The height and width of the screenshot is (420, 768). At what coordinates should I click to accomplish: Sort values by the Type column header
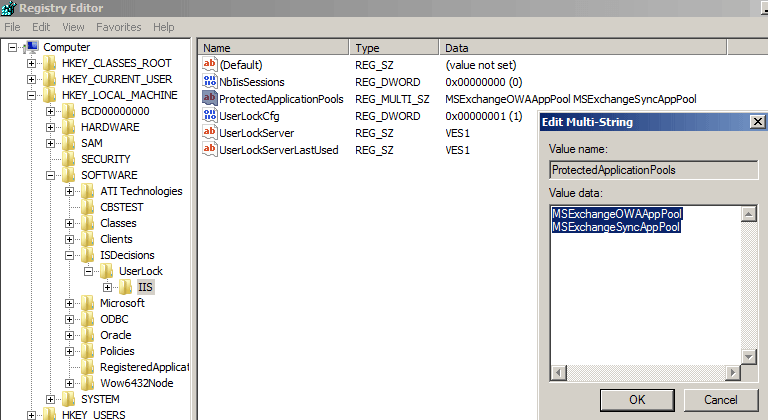point(394,48)
